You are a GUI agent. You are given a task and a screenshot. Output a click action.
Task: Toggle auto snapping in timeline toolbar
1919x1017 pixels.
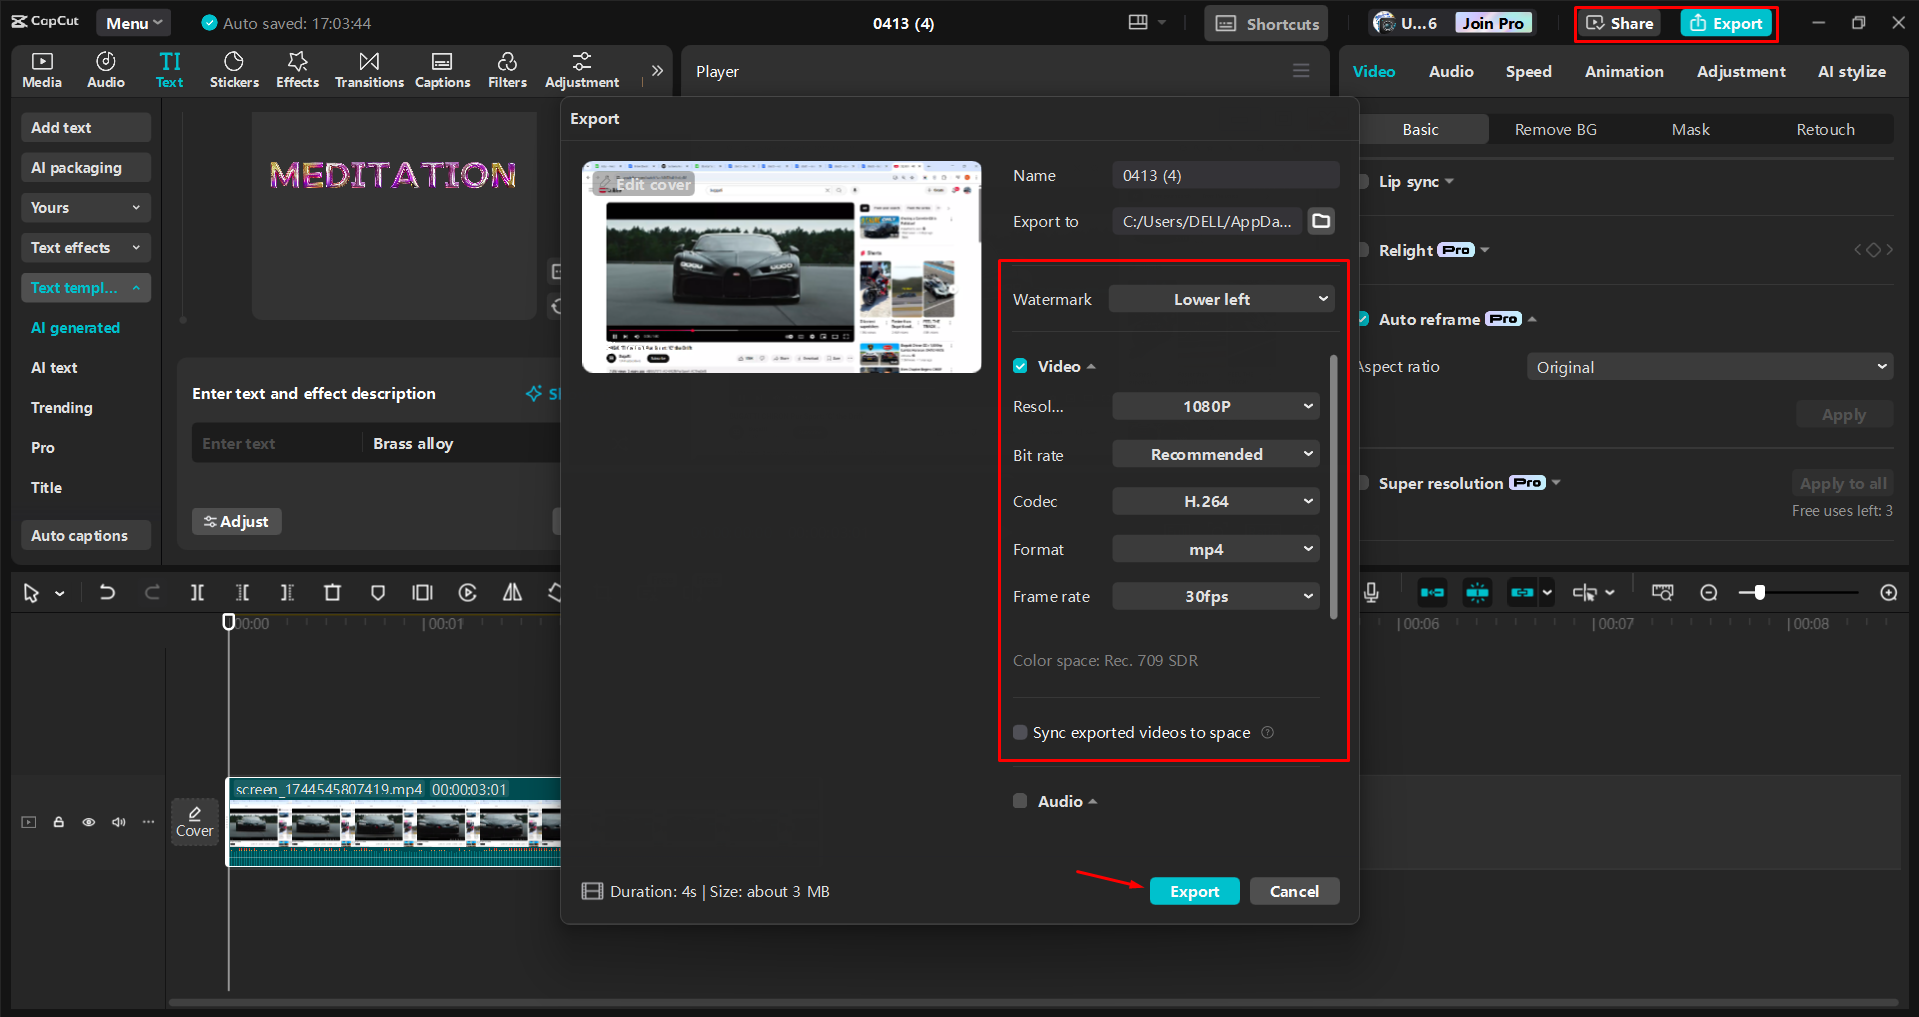[x=1477, y=593]
